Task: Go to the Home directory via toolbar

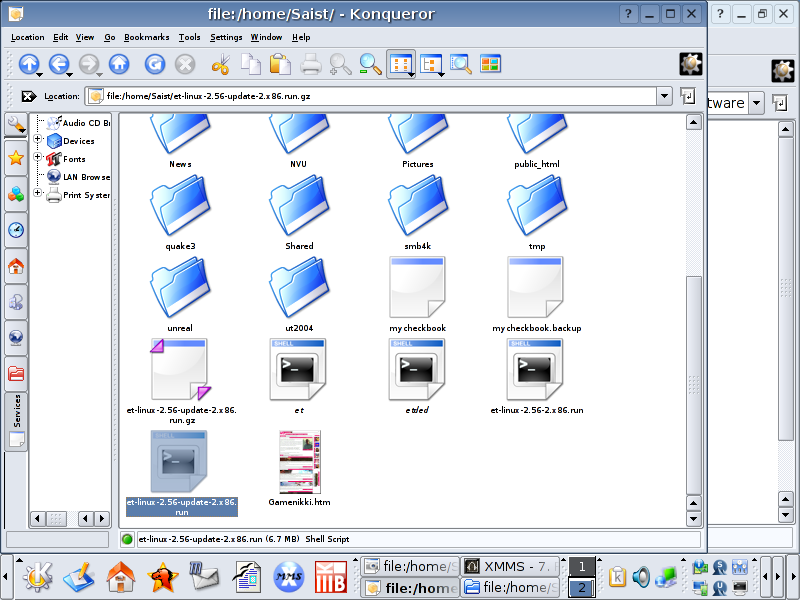Action: tap(119, 64)
